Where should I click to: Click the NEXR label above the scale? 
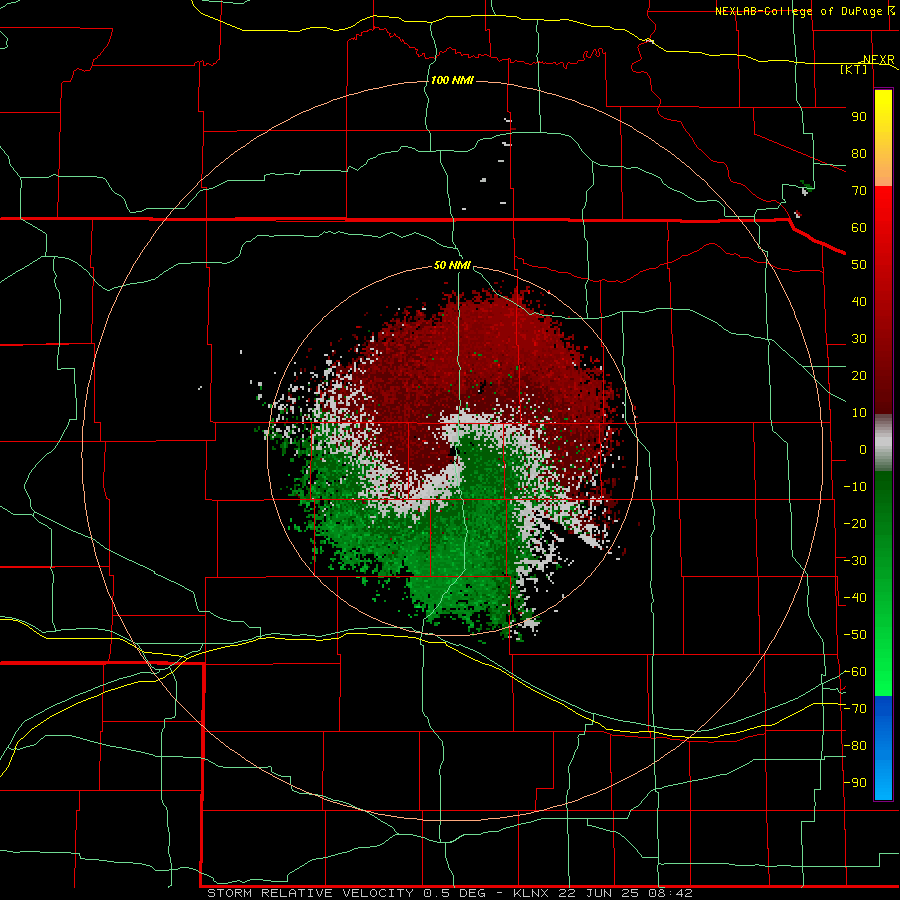[879, 60]
